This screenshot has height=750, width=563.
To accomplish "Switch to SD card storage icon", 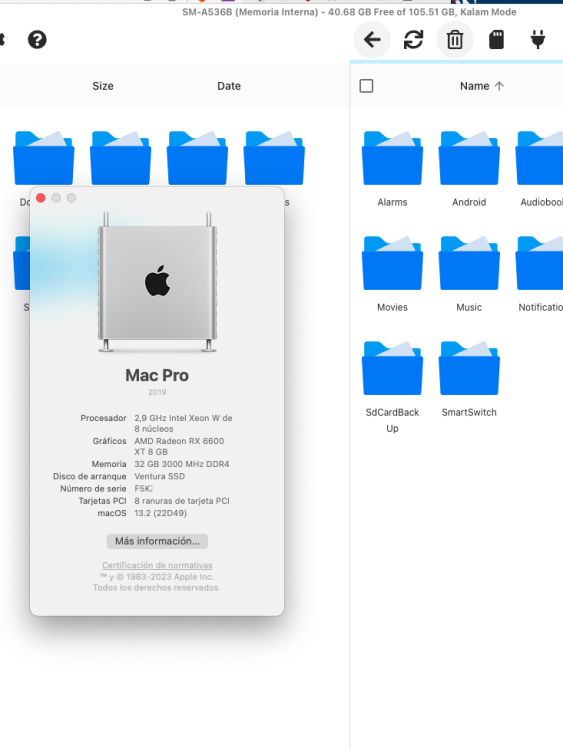I will (497, 40).
